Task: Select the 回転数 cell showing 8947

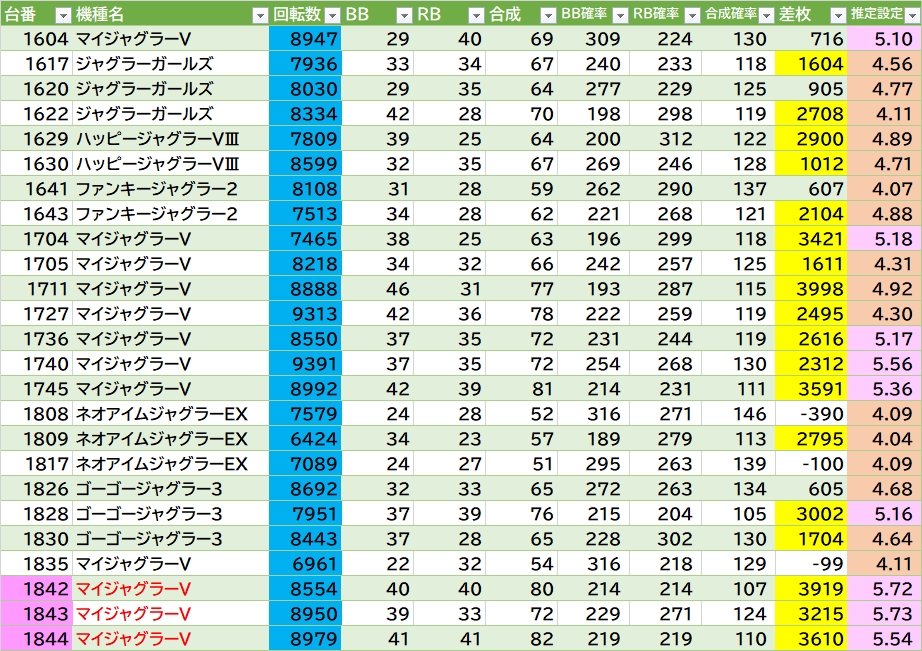Action: pos(305,39)
